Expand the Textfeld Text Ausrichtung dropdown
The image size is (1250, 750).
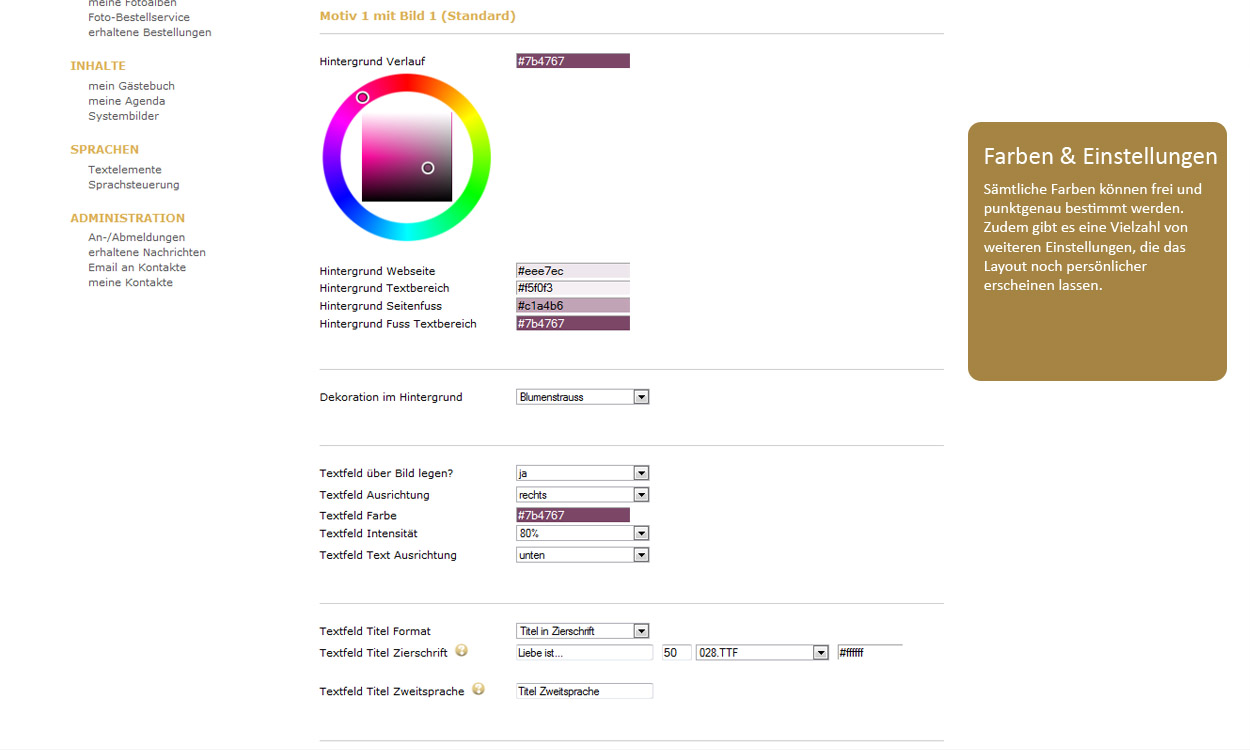pyautogui.click(x=582, y=555)
